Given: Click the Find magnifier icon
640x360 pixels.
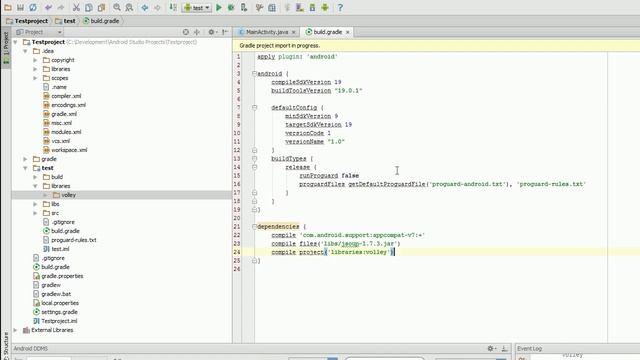Looking at the screenshot, I should pos(117,7).
